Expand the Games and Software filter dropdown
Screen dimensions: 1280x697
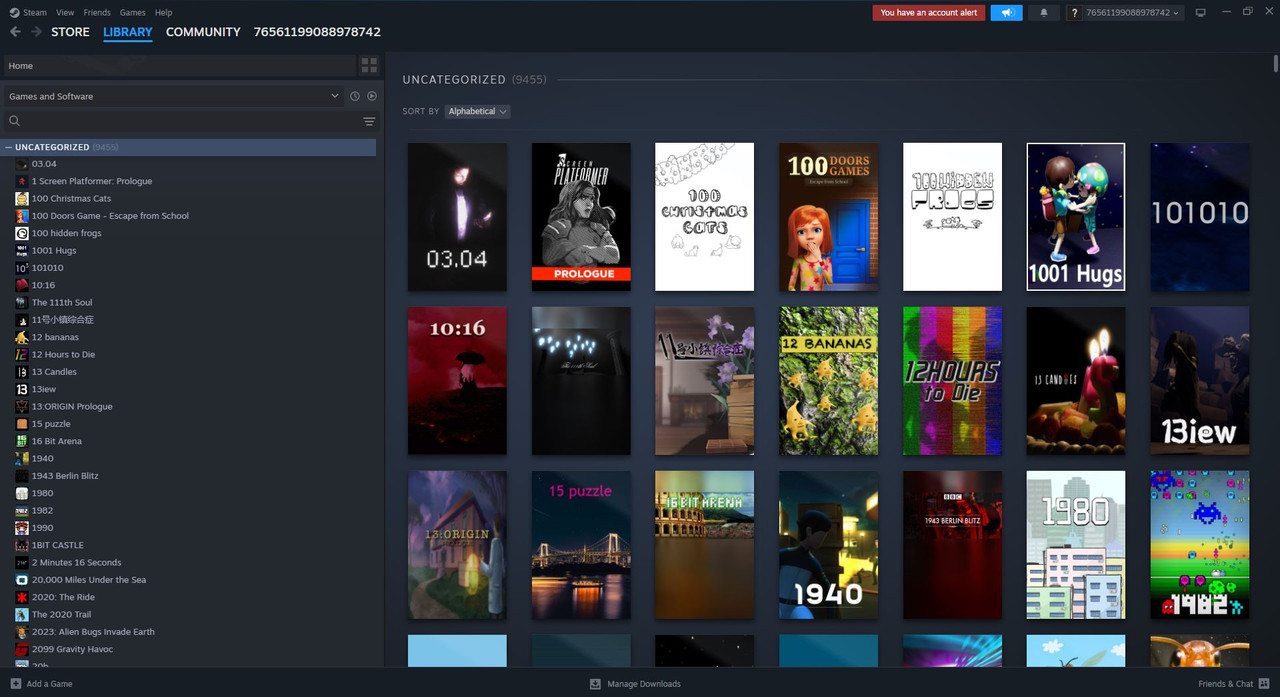[x=174, y=96]
